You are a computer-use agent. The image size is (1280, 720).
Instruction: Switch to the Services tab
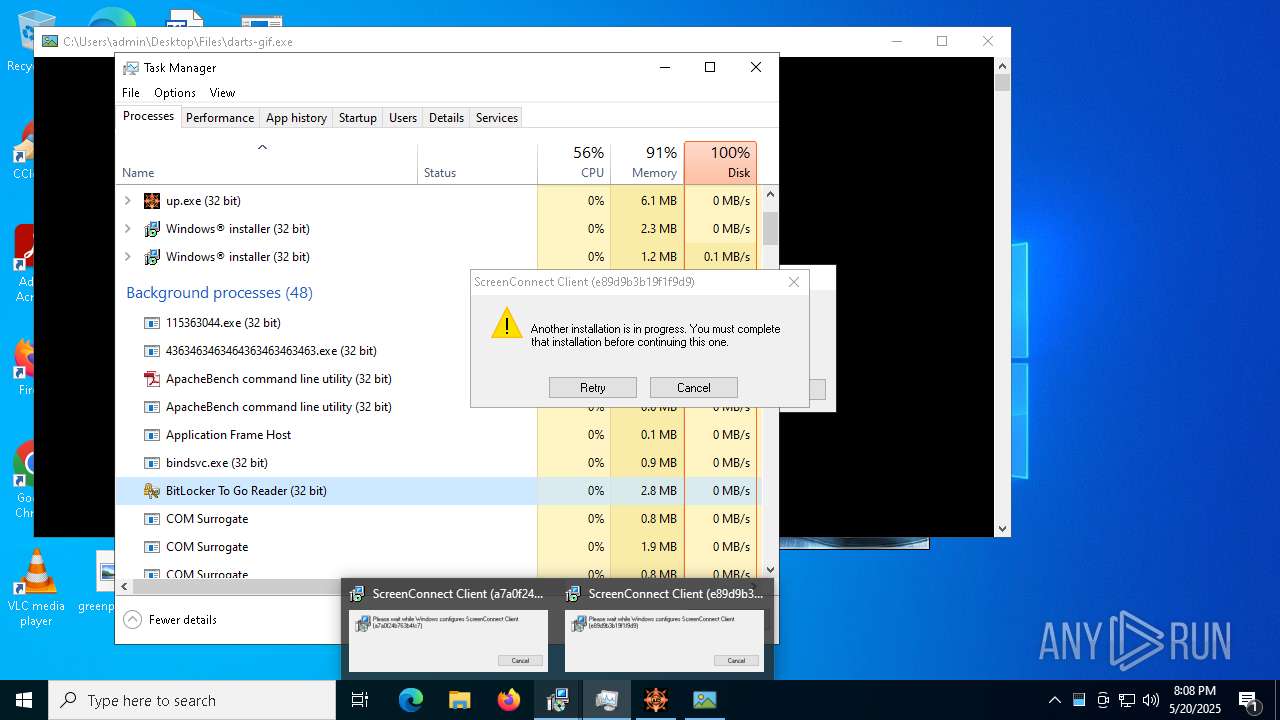point(497,118)
